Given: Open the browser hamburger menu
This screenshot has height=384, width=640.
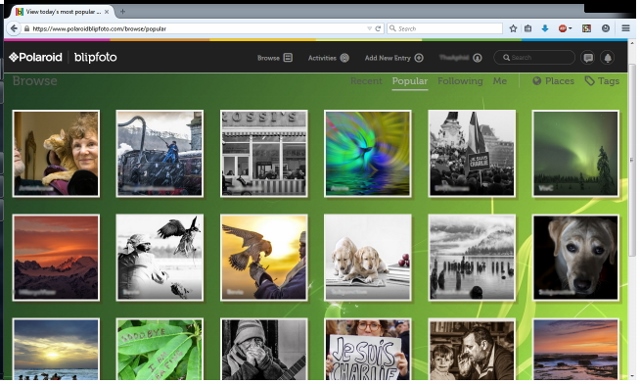Looking at the screenshot, I should point(625,29).
